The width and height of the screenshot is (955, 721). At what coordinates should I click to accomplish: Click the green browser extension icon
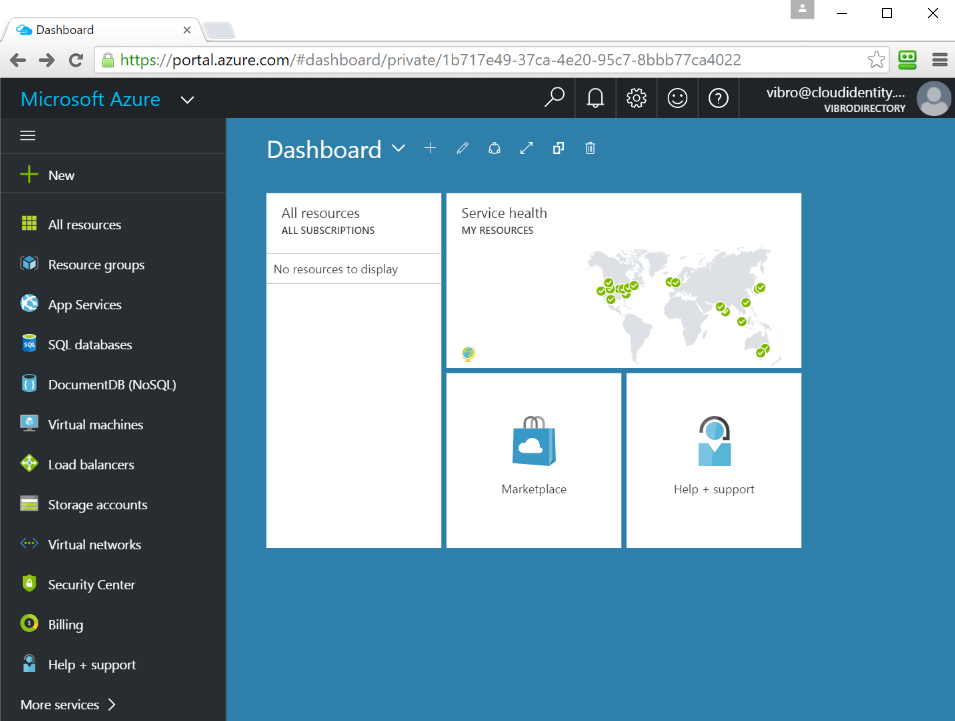(x=907, y=60)
